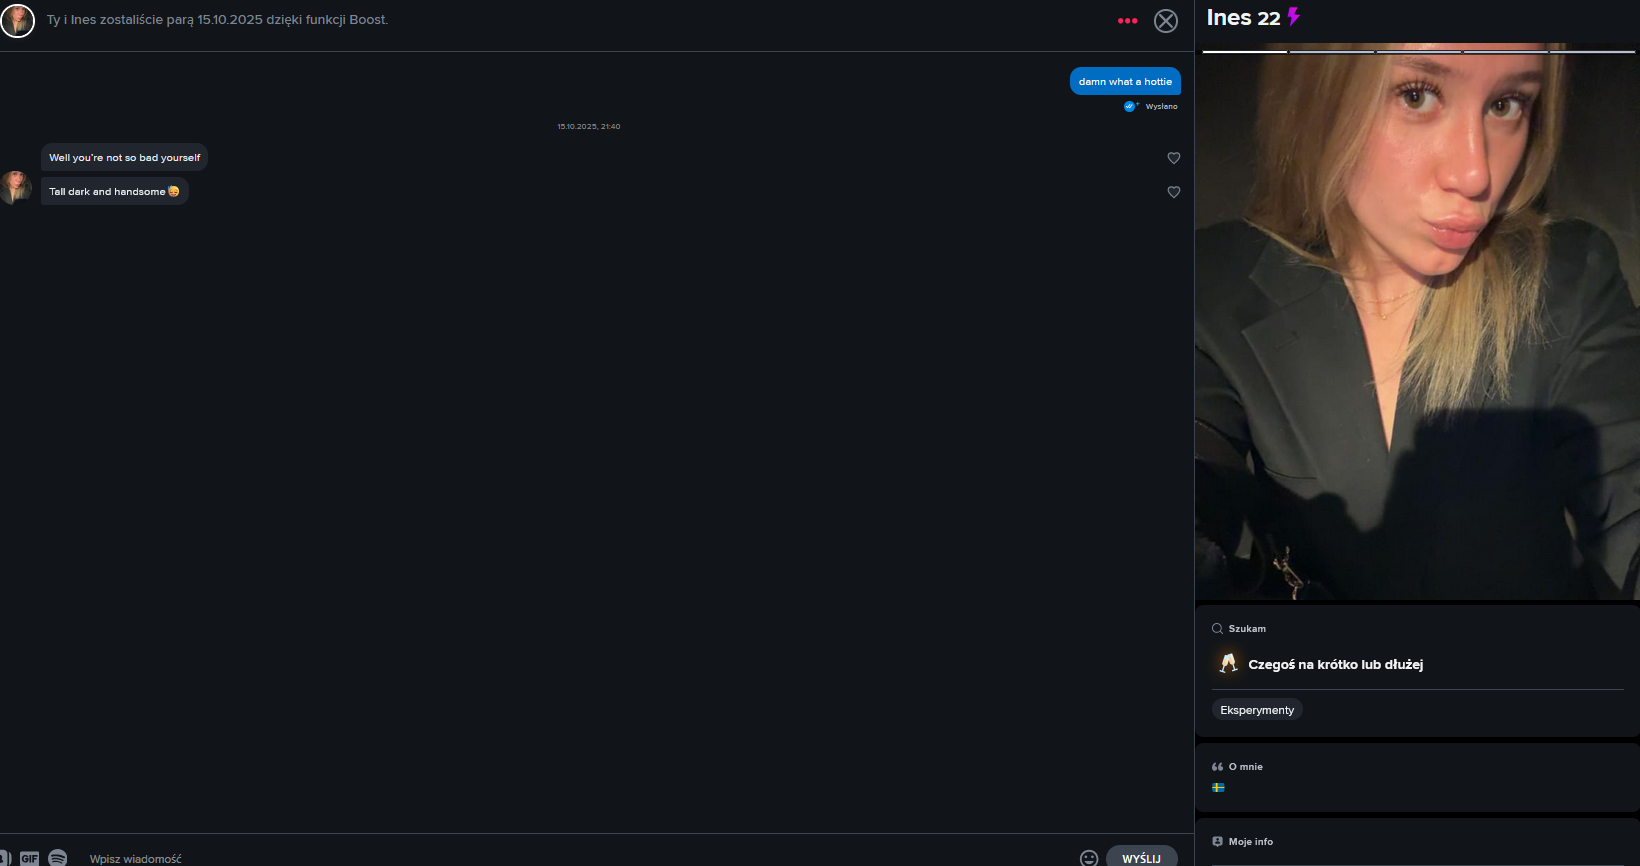Click the 'Well you're not so bad yourself' bubble
Screen dimensions: 1640x866
(124, 158)
